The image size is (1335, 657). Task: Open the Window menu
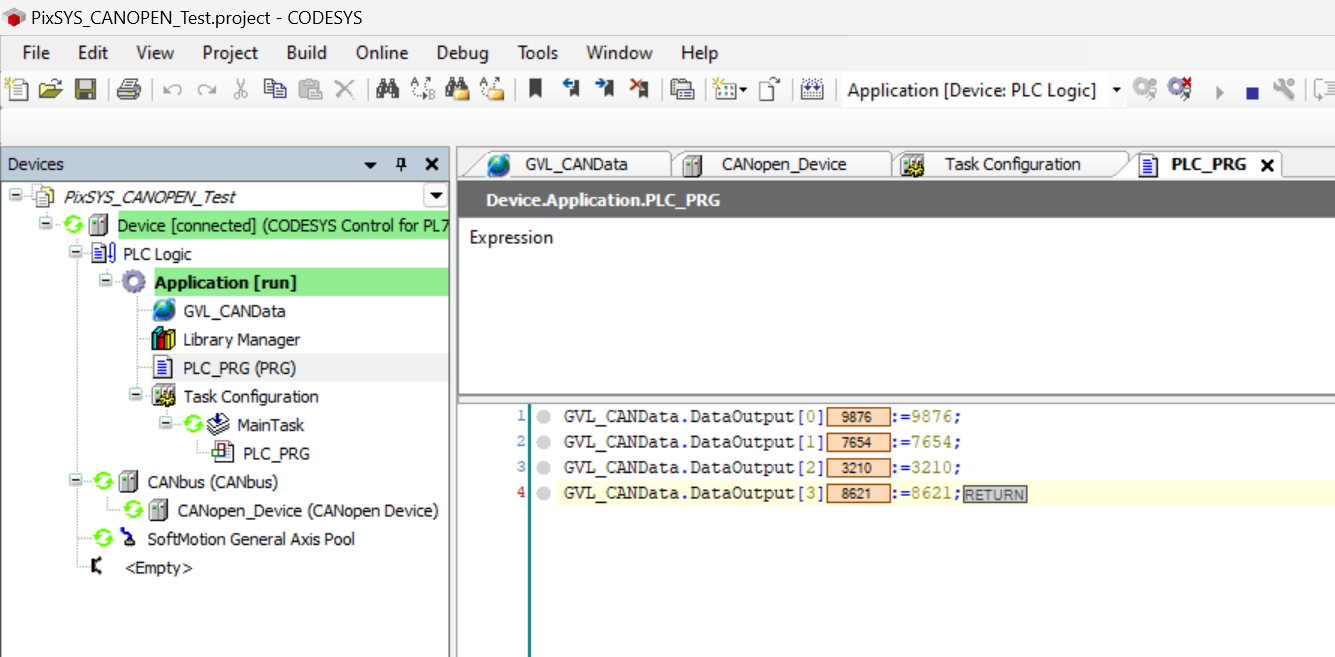pos(619,53)
